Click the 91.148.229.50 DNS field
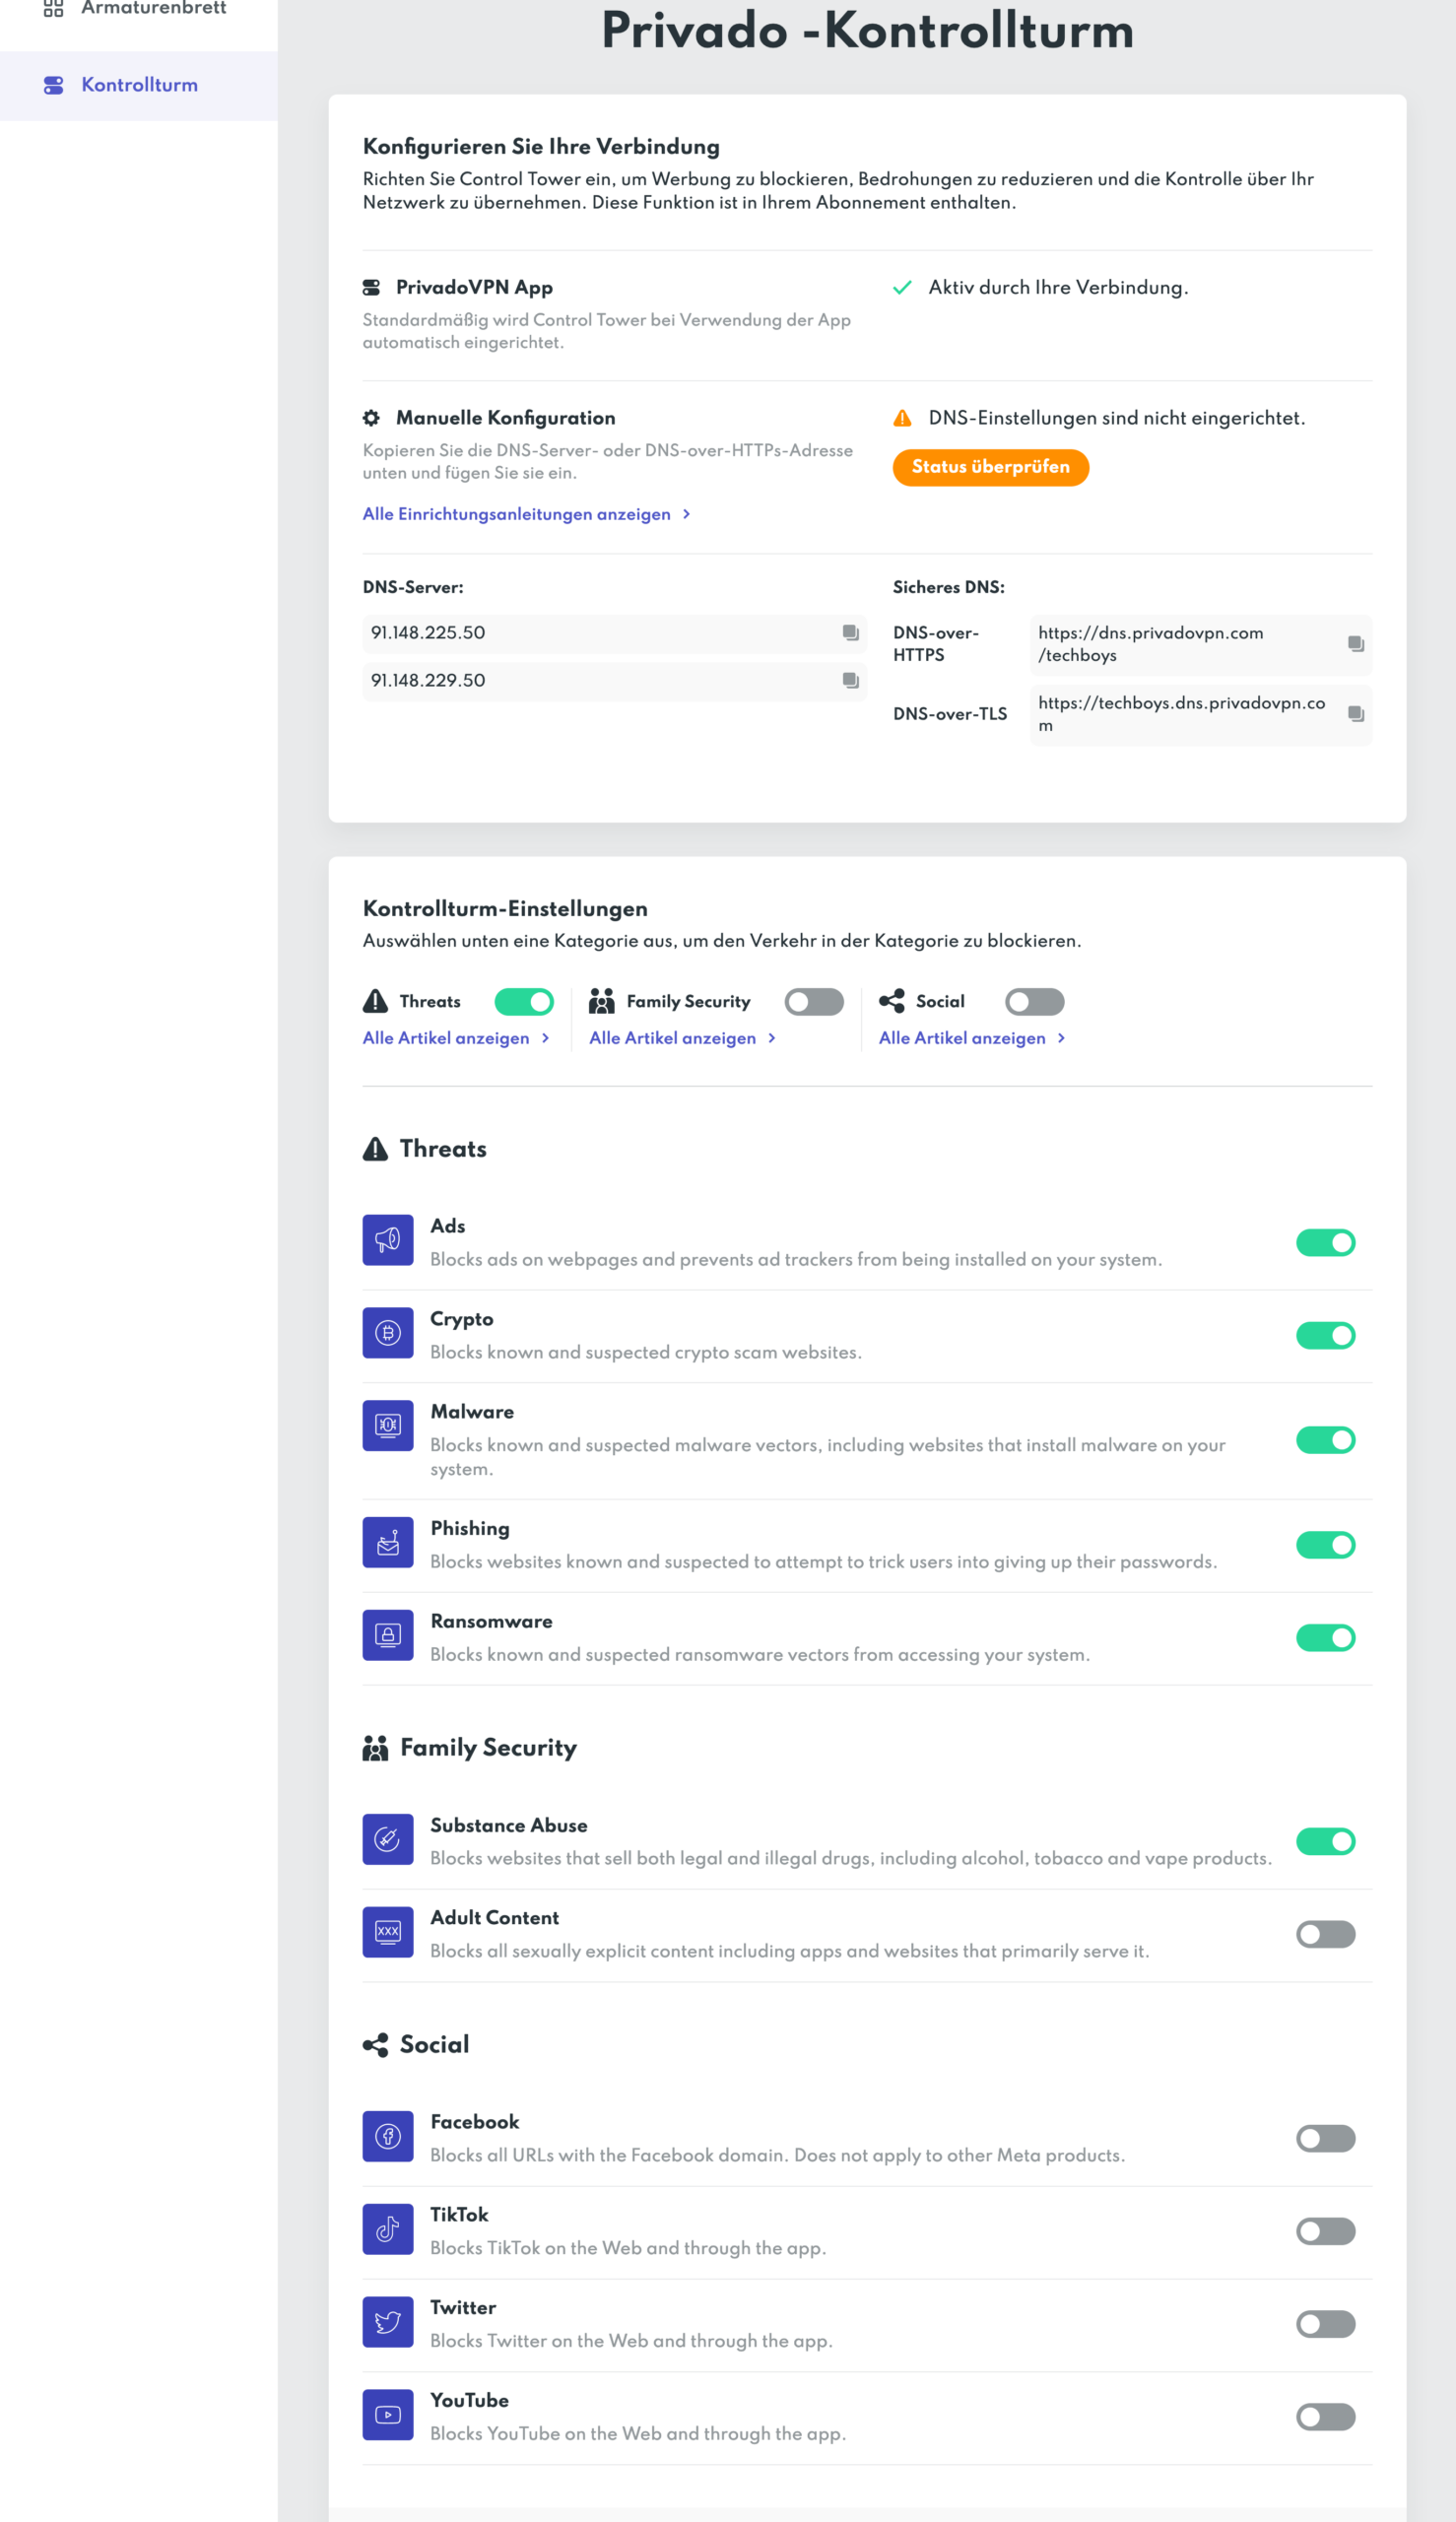Viewport: 1456px width, 2522px height. 614,681
